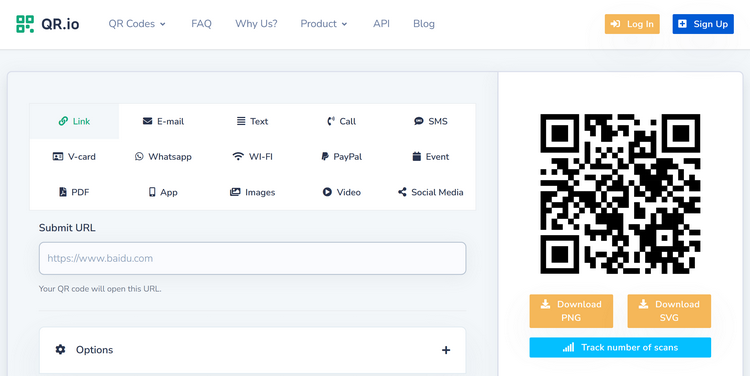
Task: Pick the V-card QR type
Action: [74, 157]
